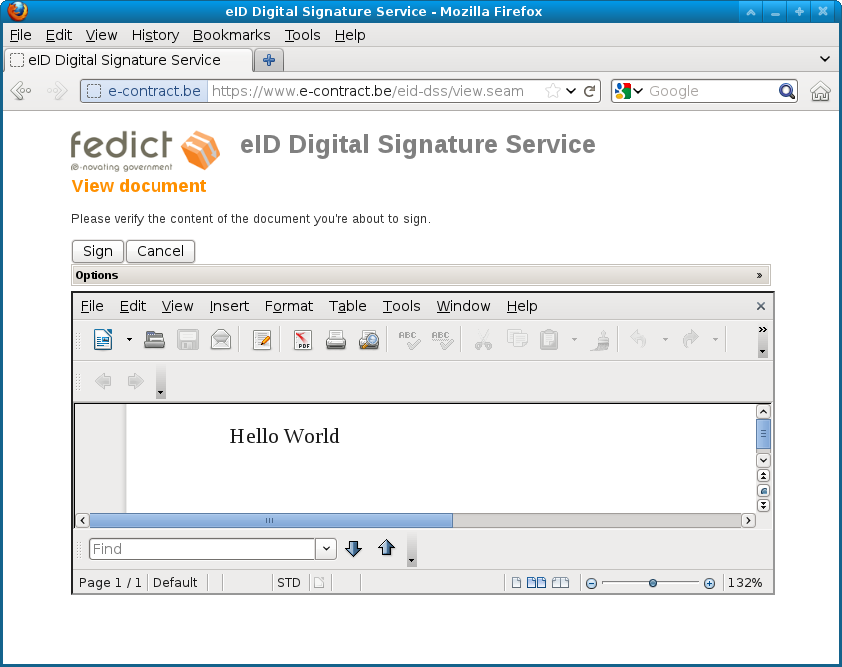The image size is (842, 667).
Task: Toggle the STD selection mode
Action: pyautogui.click(x=289, y=583)
